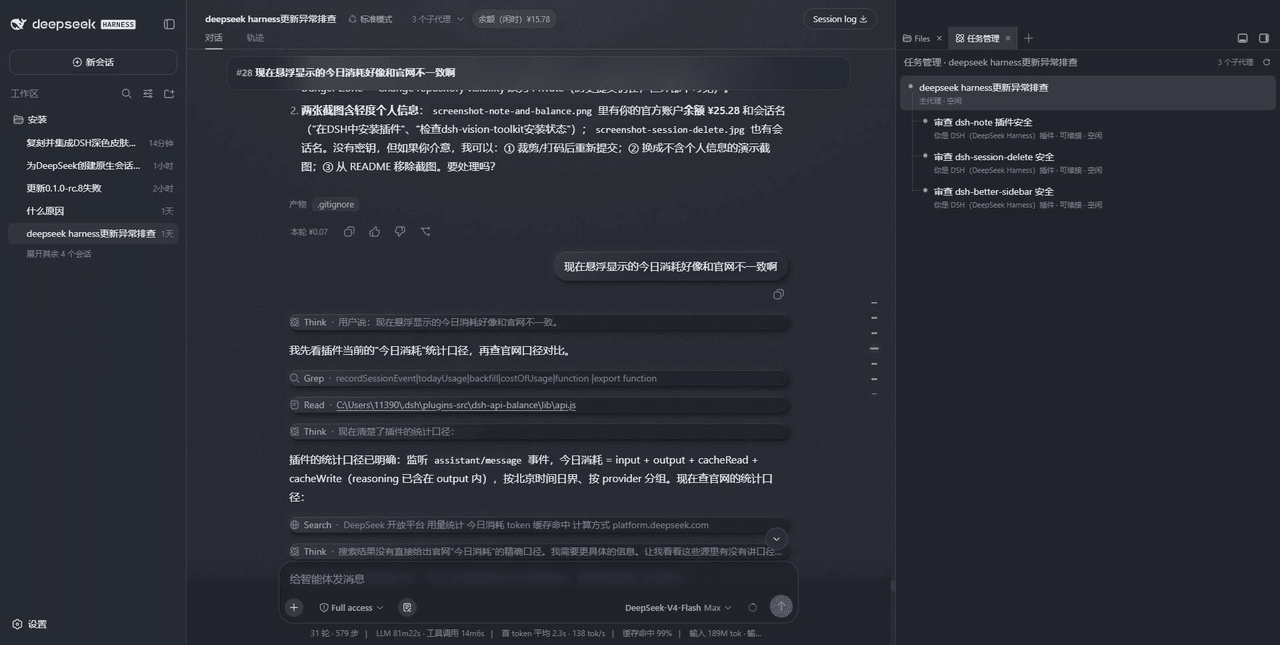1280x645 pixels.
Task: Open the Full access permission dropdown
Action: pos(352,607)
